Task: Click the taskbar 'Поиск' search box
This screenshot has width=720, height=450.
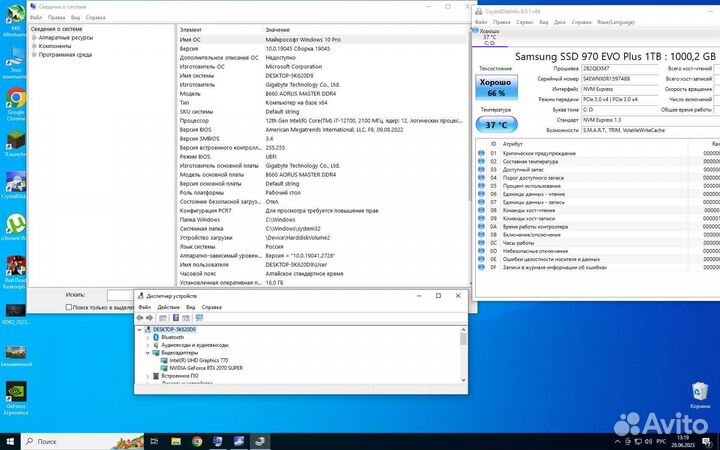Action: tap(84, 442)
